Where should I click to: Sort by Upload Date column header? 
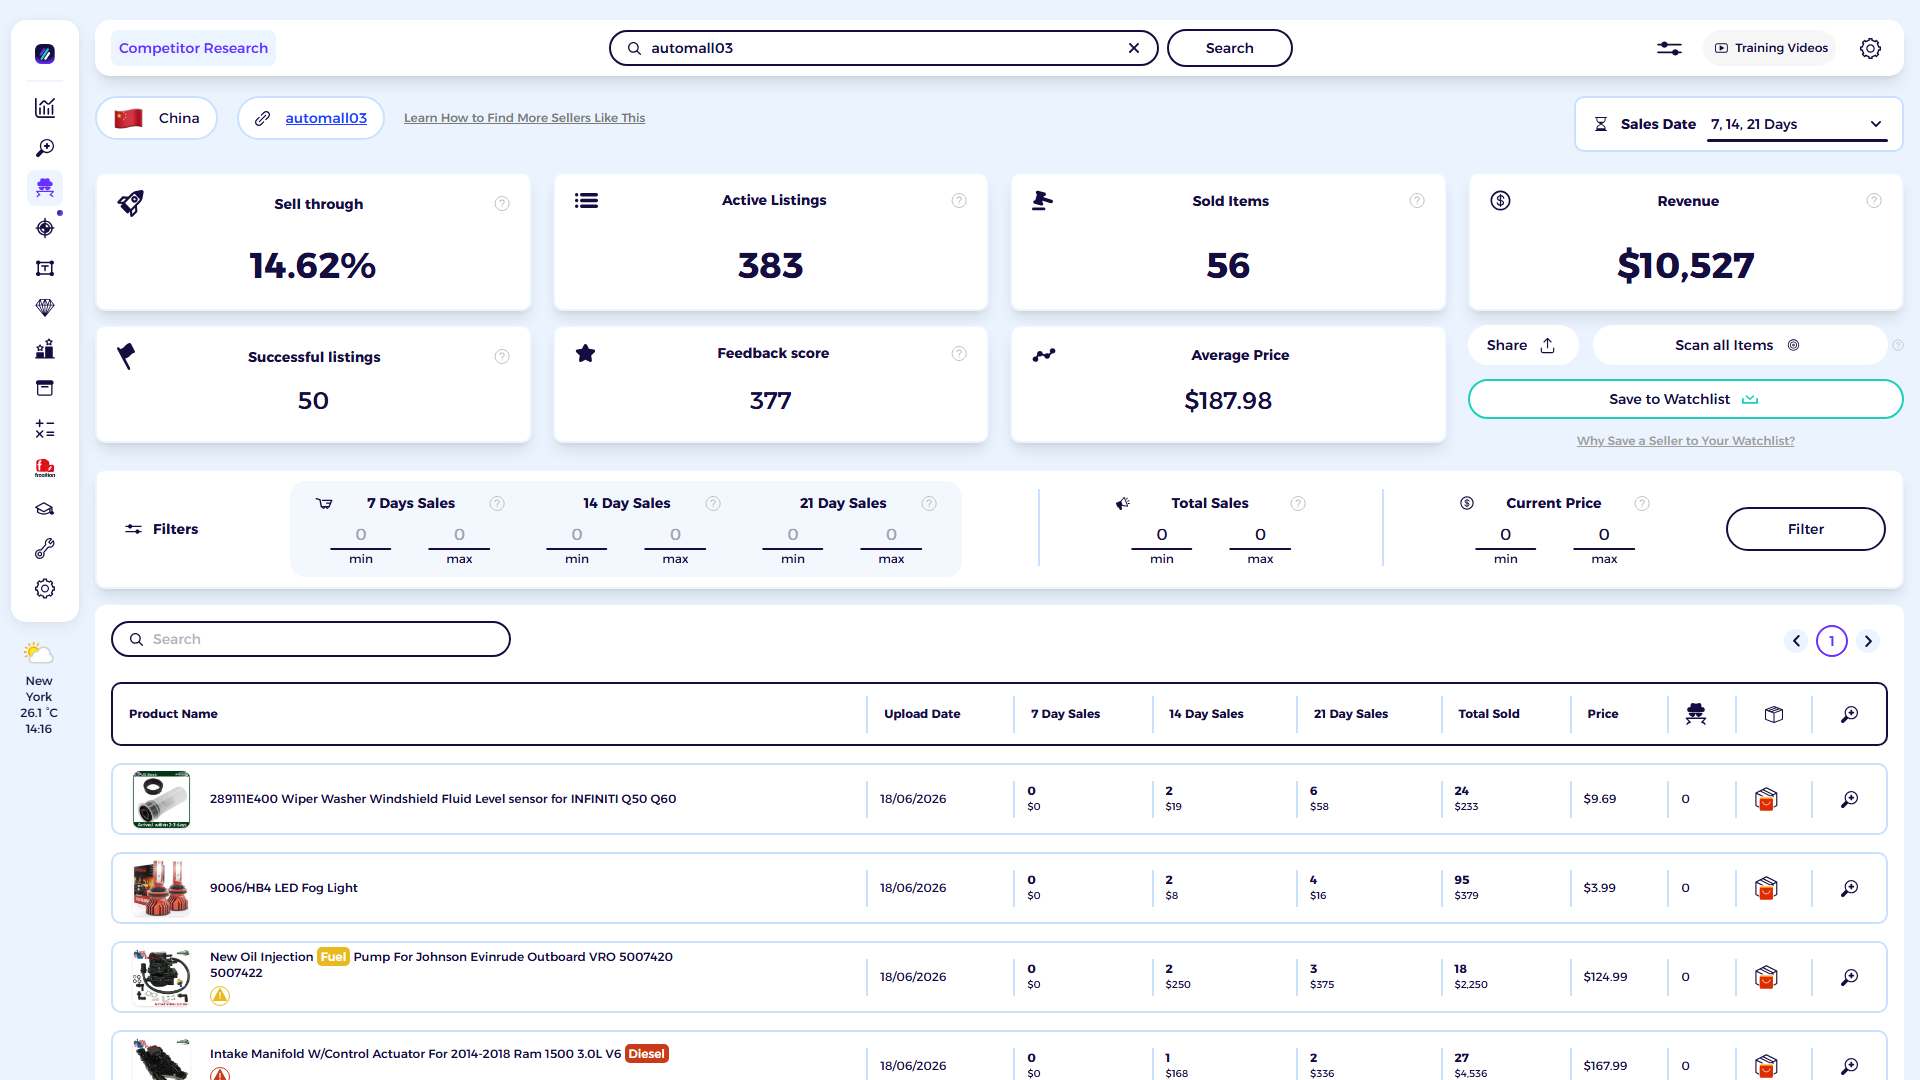tap(922, 714)
